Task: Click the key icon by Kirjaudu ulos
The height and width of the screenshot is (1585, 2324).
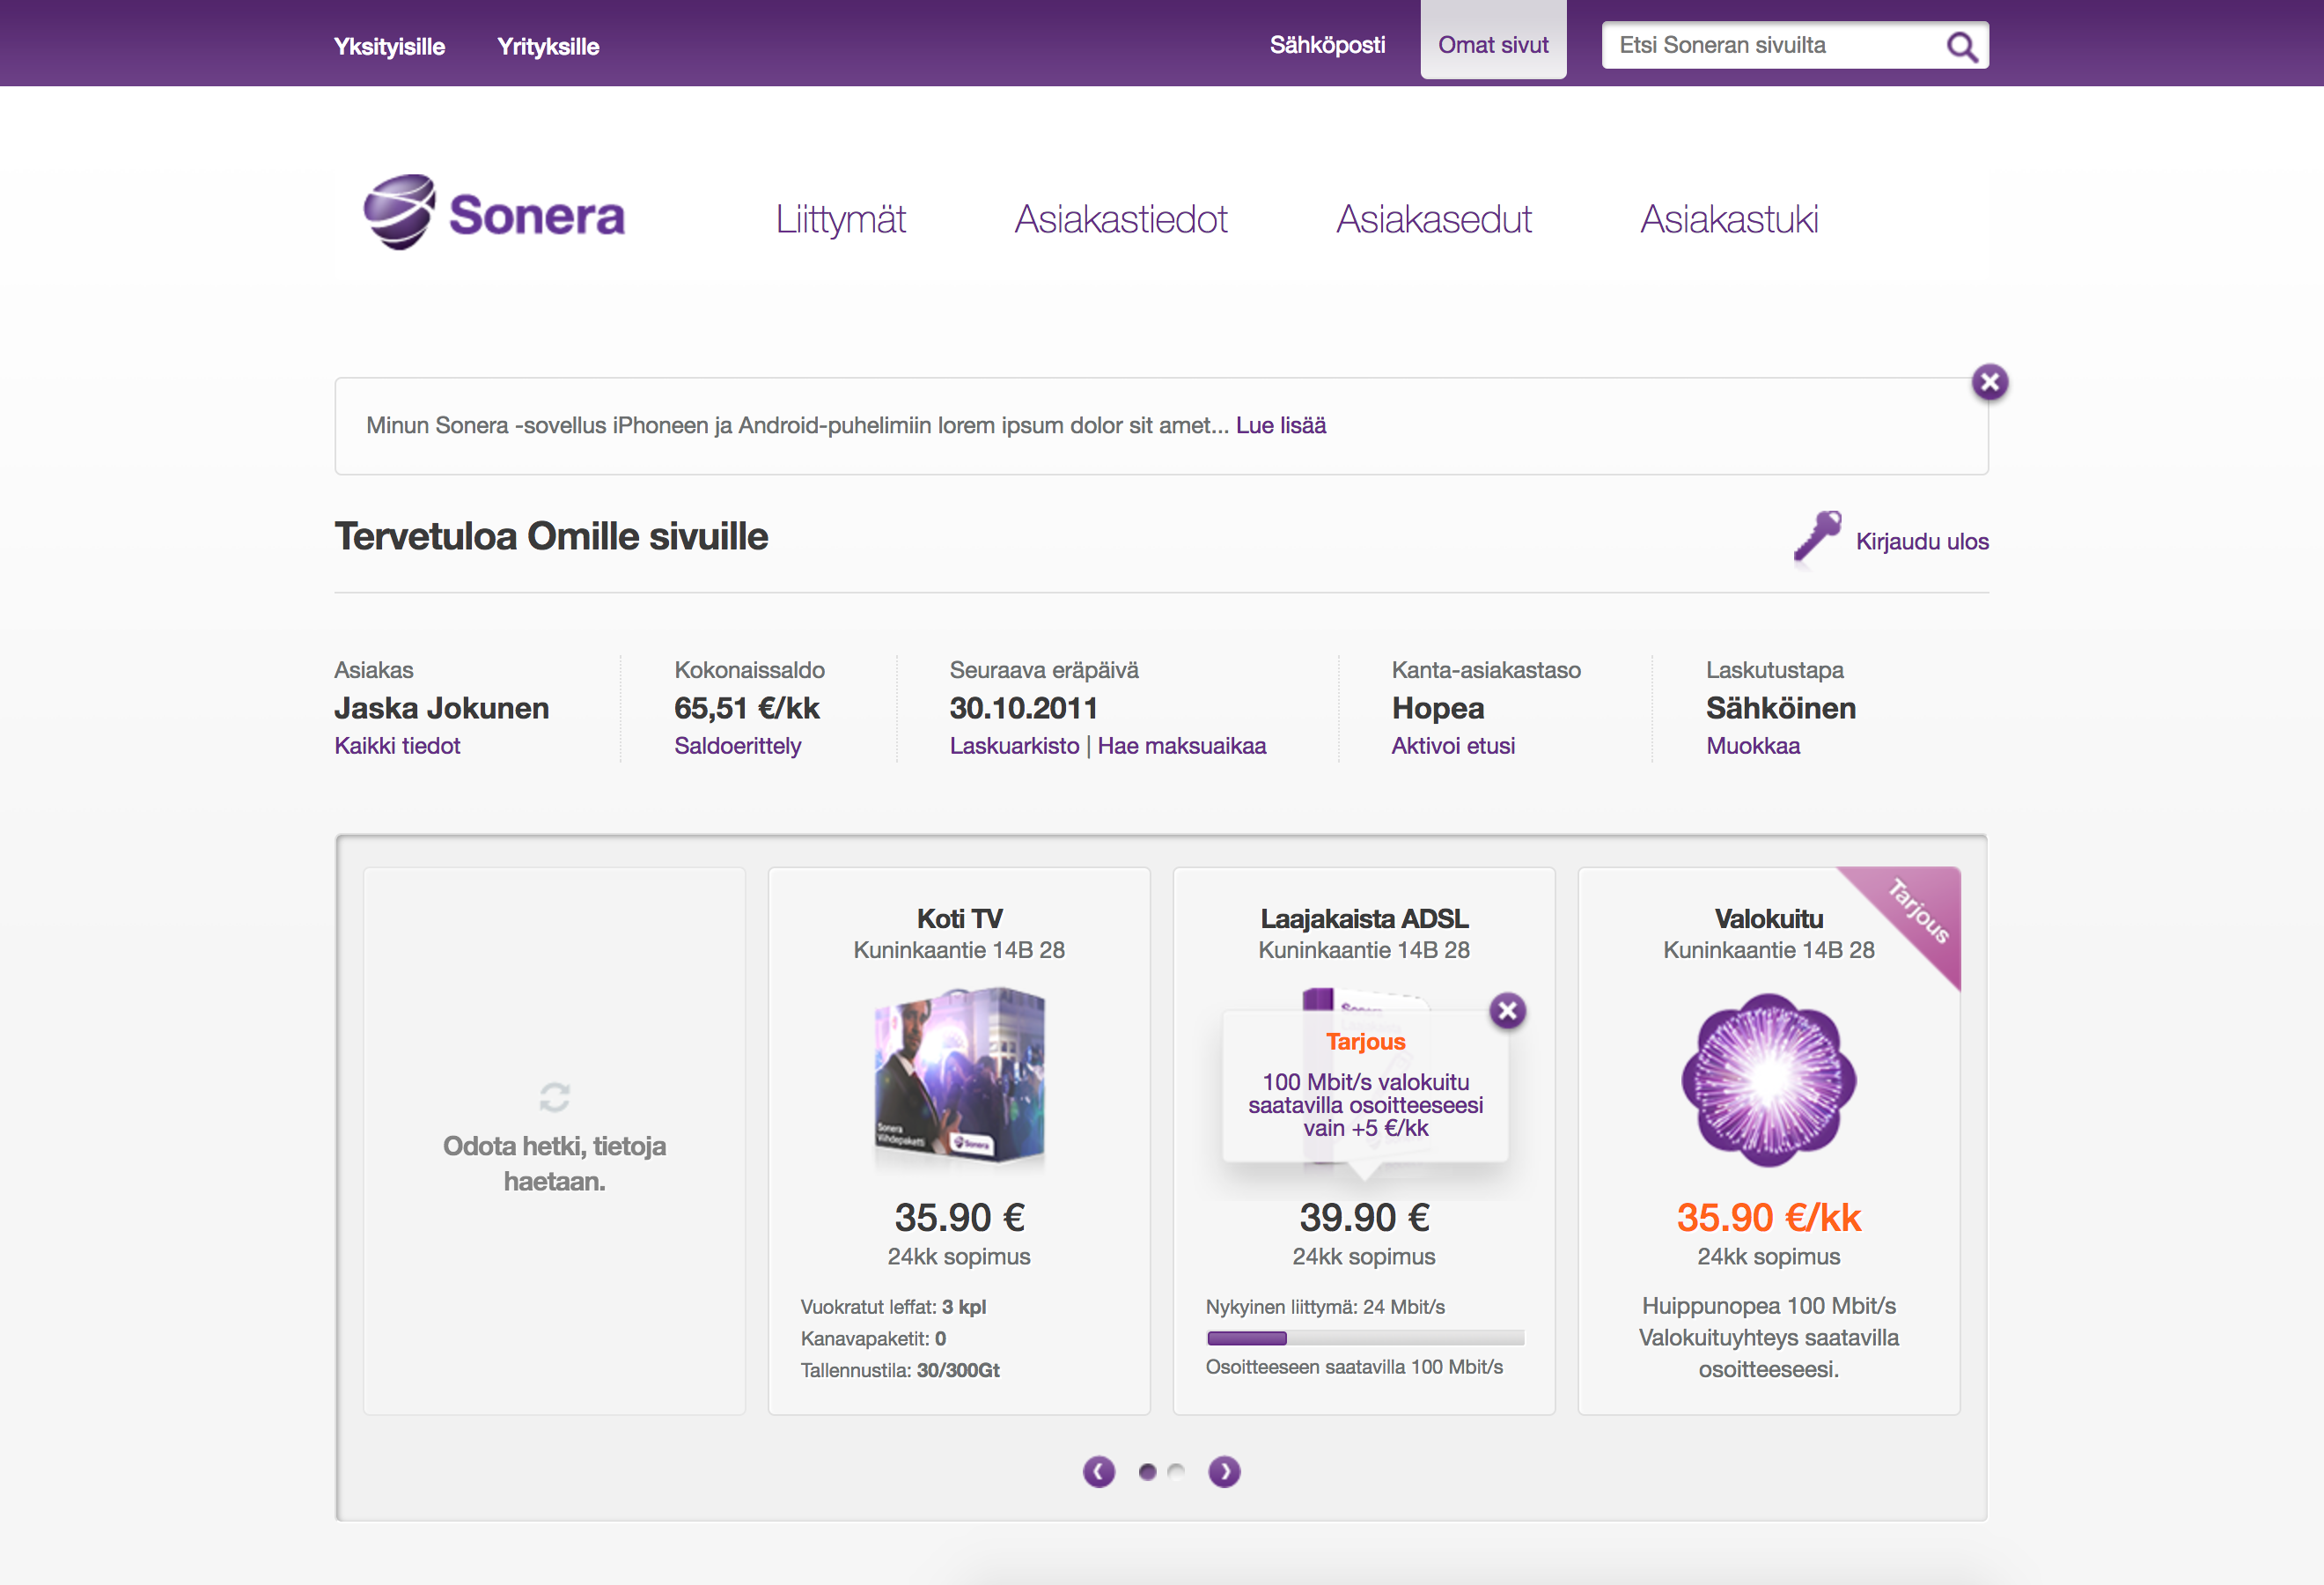Action: click(1817, 536)
